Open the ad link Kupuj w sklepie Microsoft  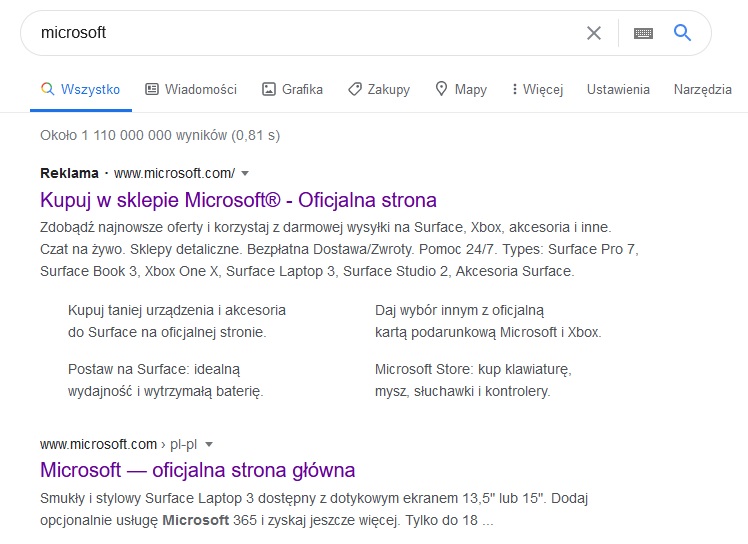(x=239, y=200)
